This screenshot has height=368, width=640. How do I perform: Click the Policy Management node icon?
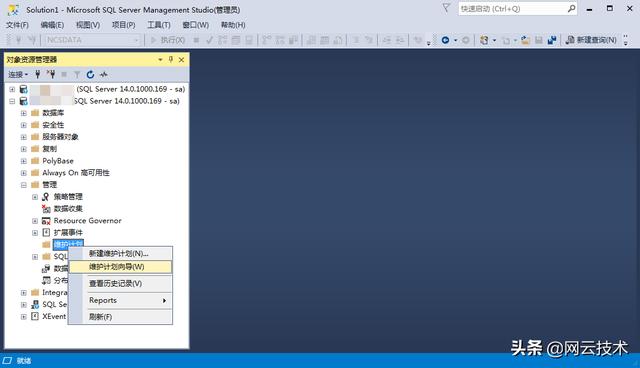[46, 197]
